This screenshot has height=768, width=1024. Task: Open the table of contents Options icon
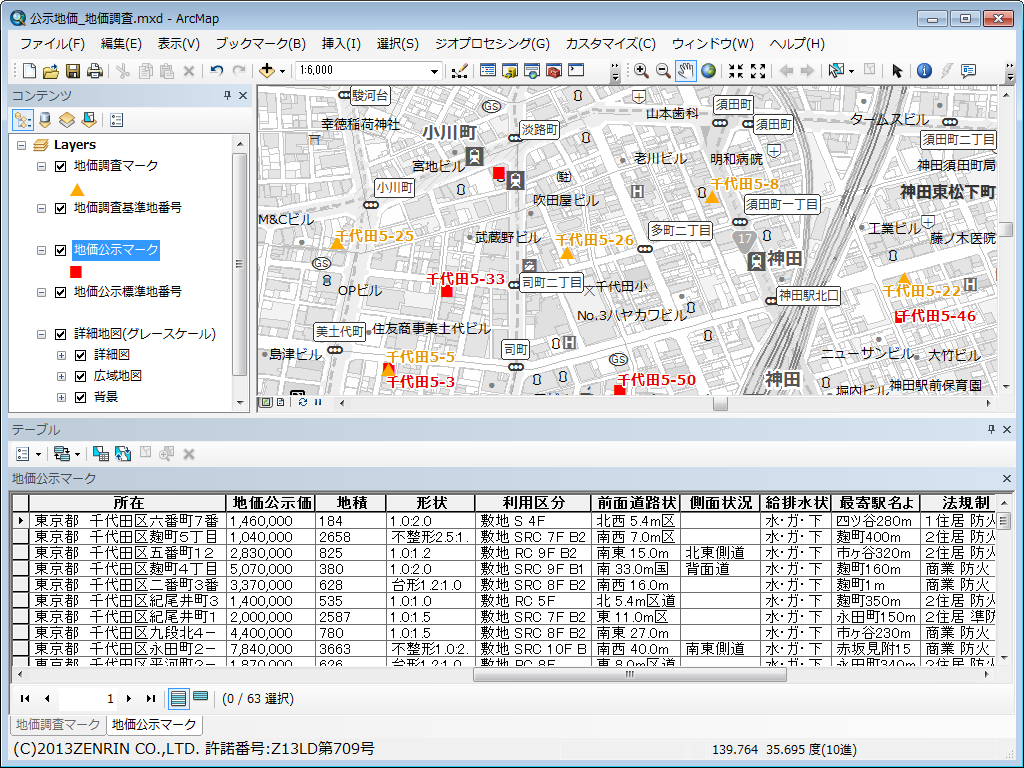pos(117,120)
